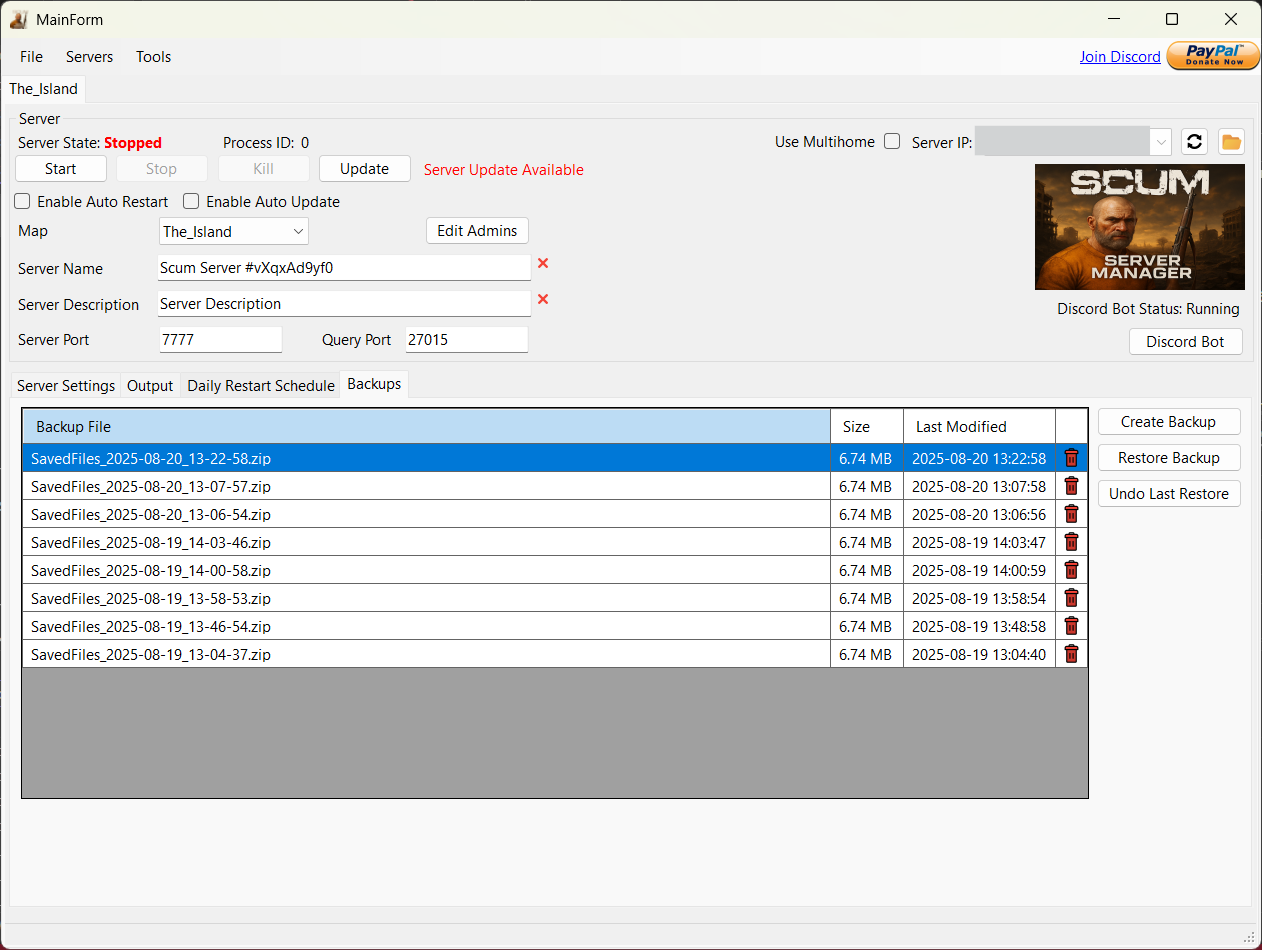Delete SavedFiles_2025-08-19_14-00-58.zip using its trash icon
Viewport: 1262px width, 950px height.
pyautogui.click(x=1071, y=570)
